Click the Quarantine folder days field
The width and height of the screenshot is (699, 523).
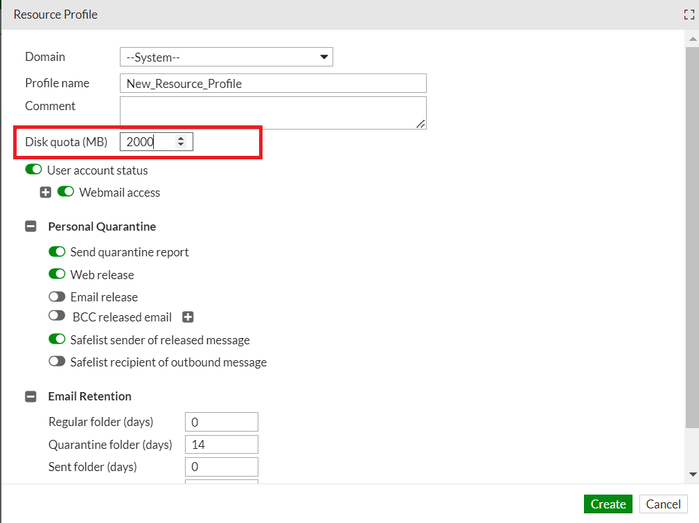[x=221, y=444]
